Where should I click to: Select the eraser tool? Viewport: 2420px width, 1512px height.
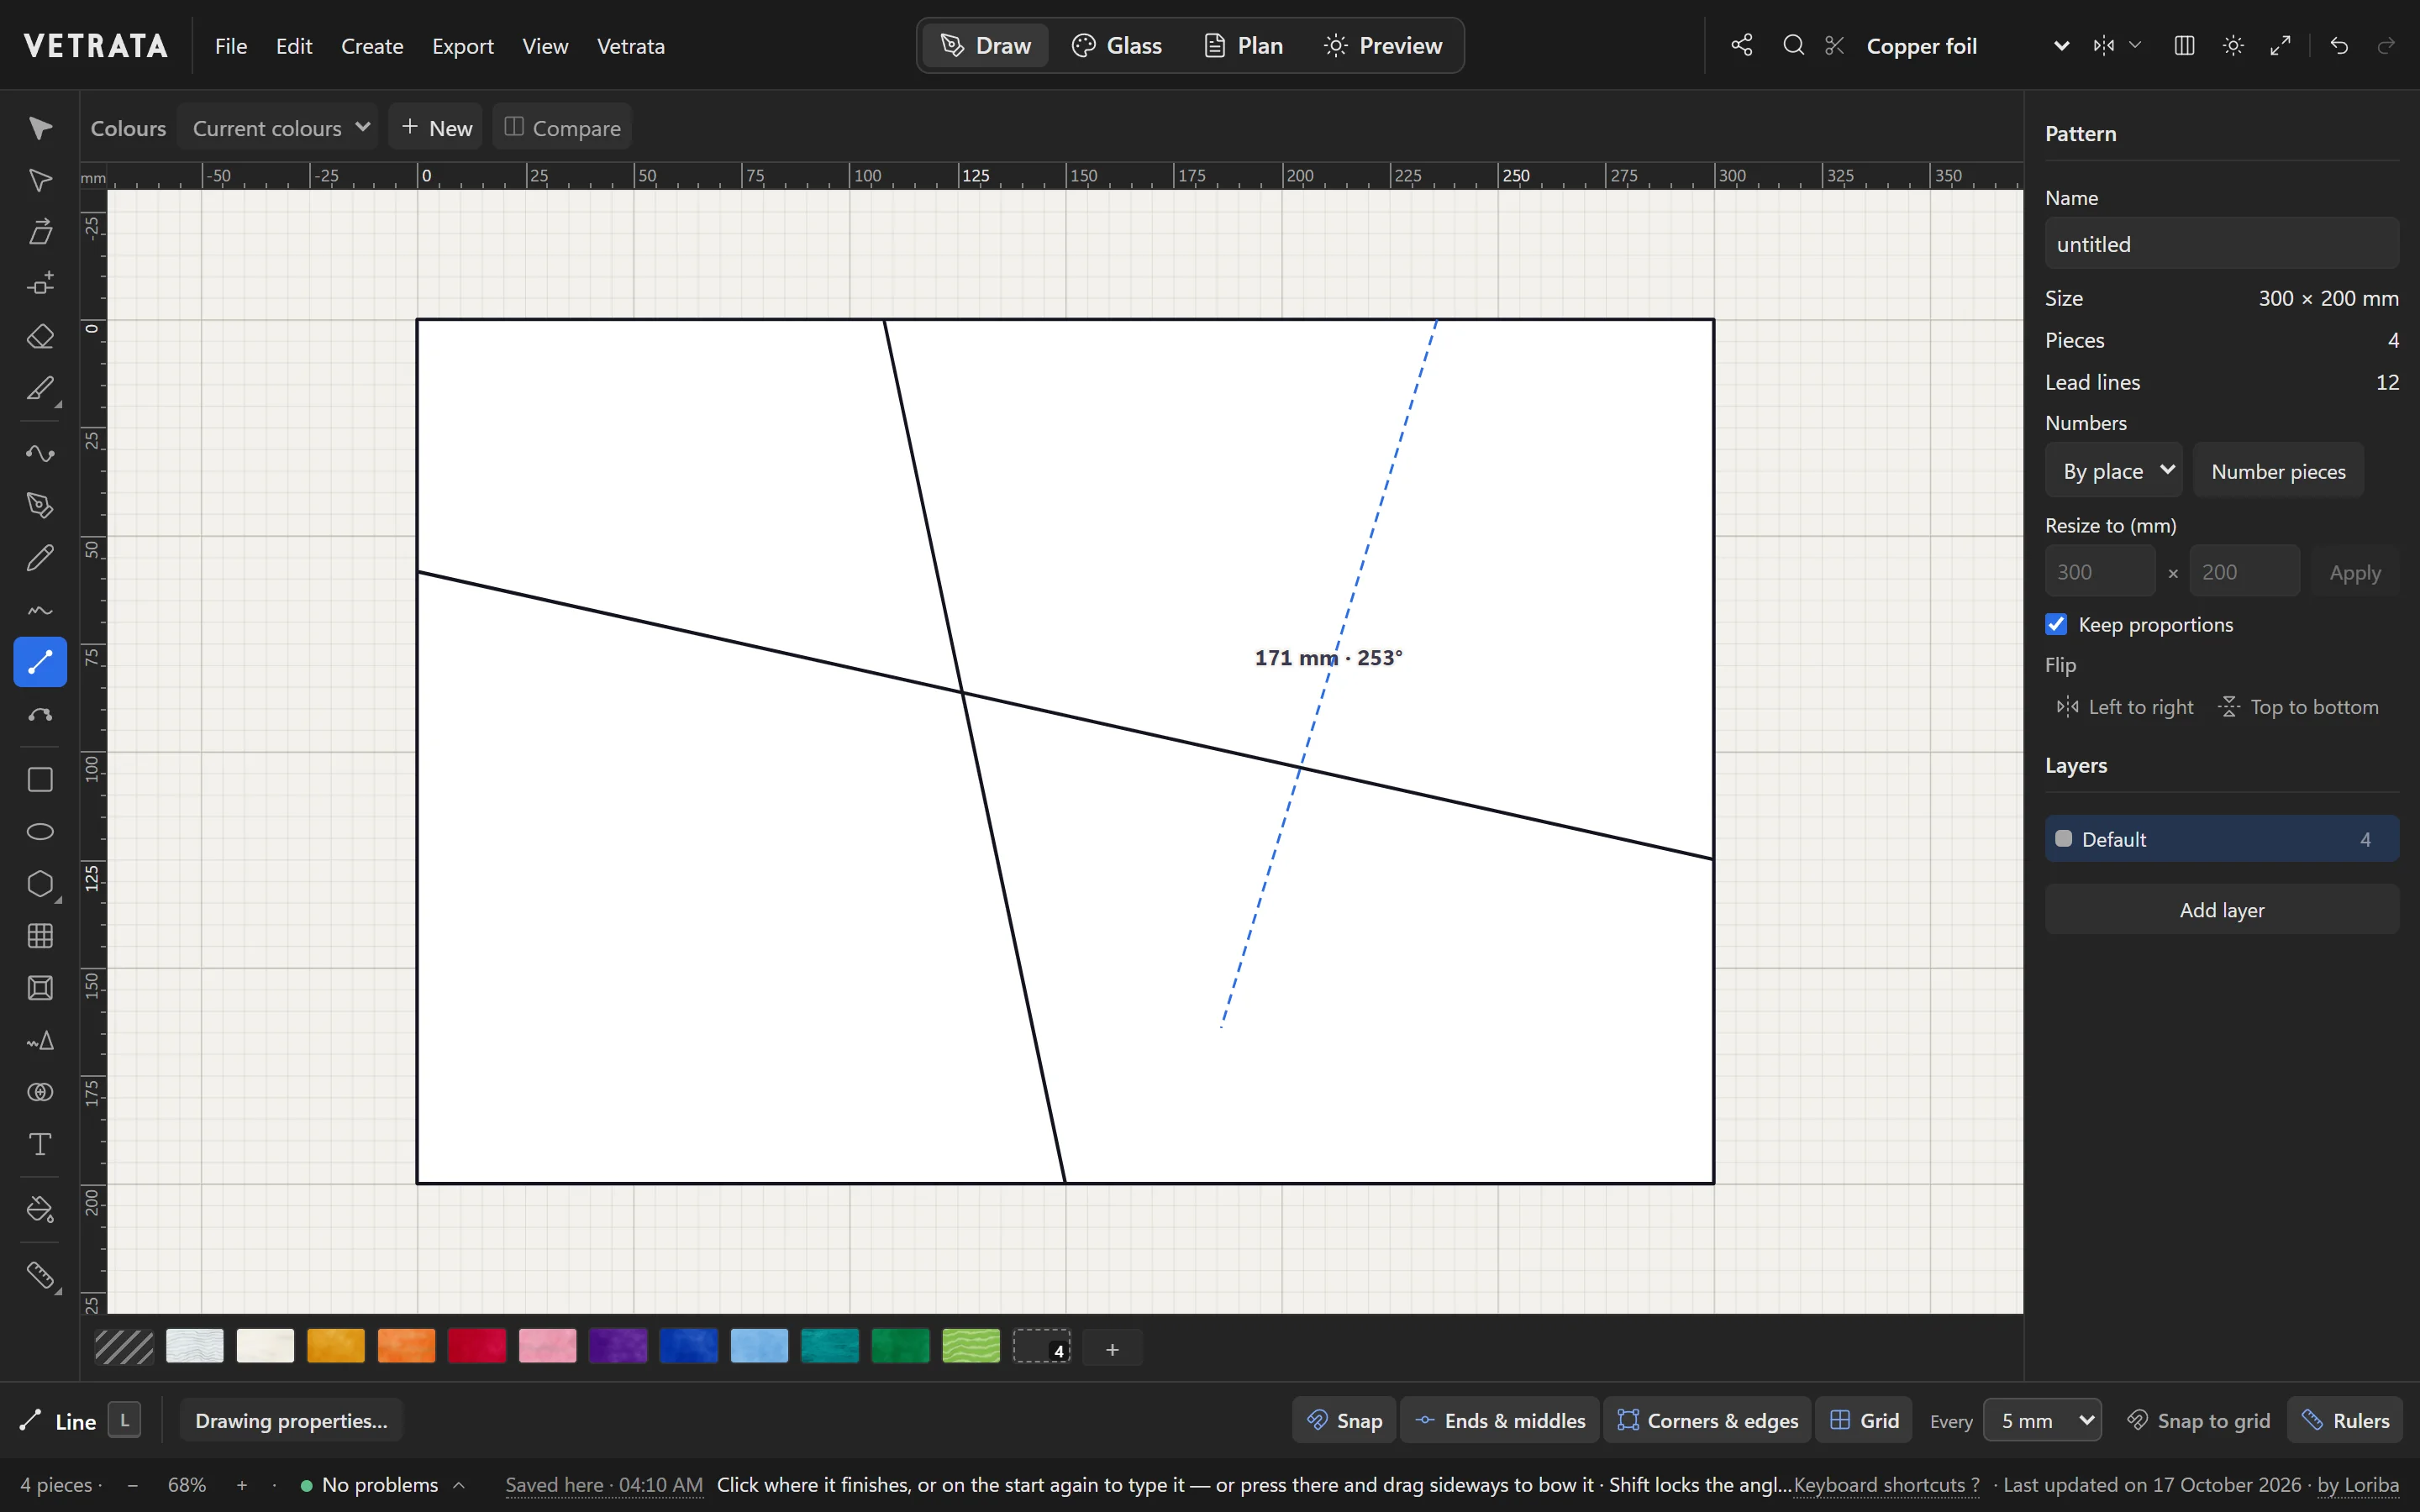(x=40, y=337)
